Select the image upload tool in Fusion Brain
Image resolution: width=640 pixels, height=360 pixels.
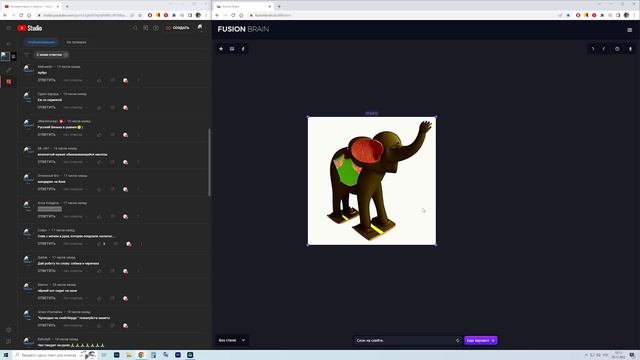232,49
